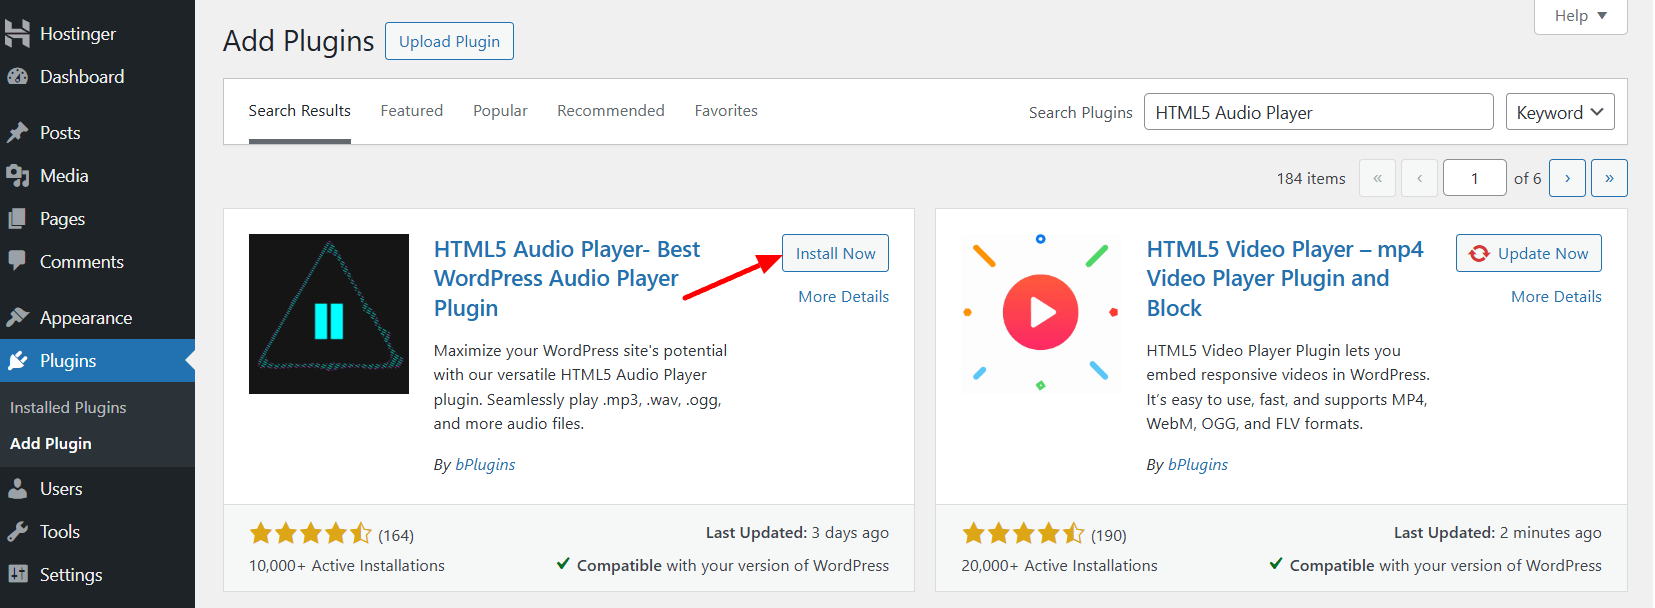Image resolution: width=1655 pixels, height=608 pixels.
Task: Click the Plugins menu label
Action: tap(68, 361)
